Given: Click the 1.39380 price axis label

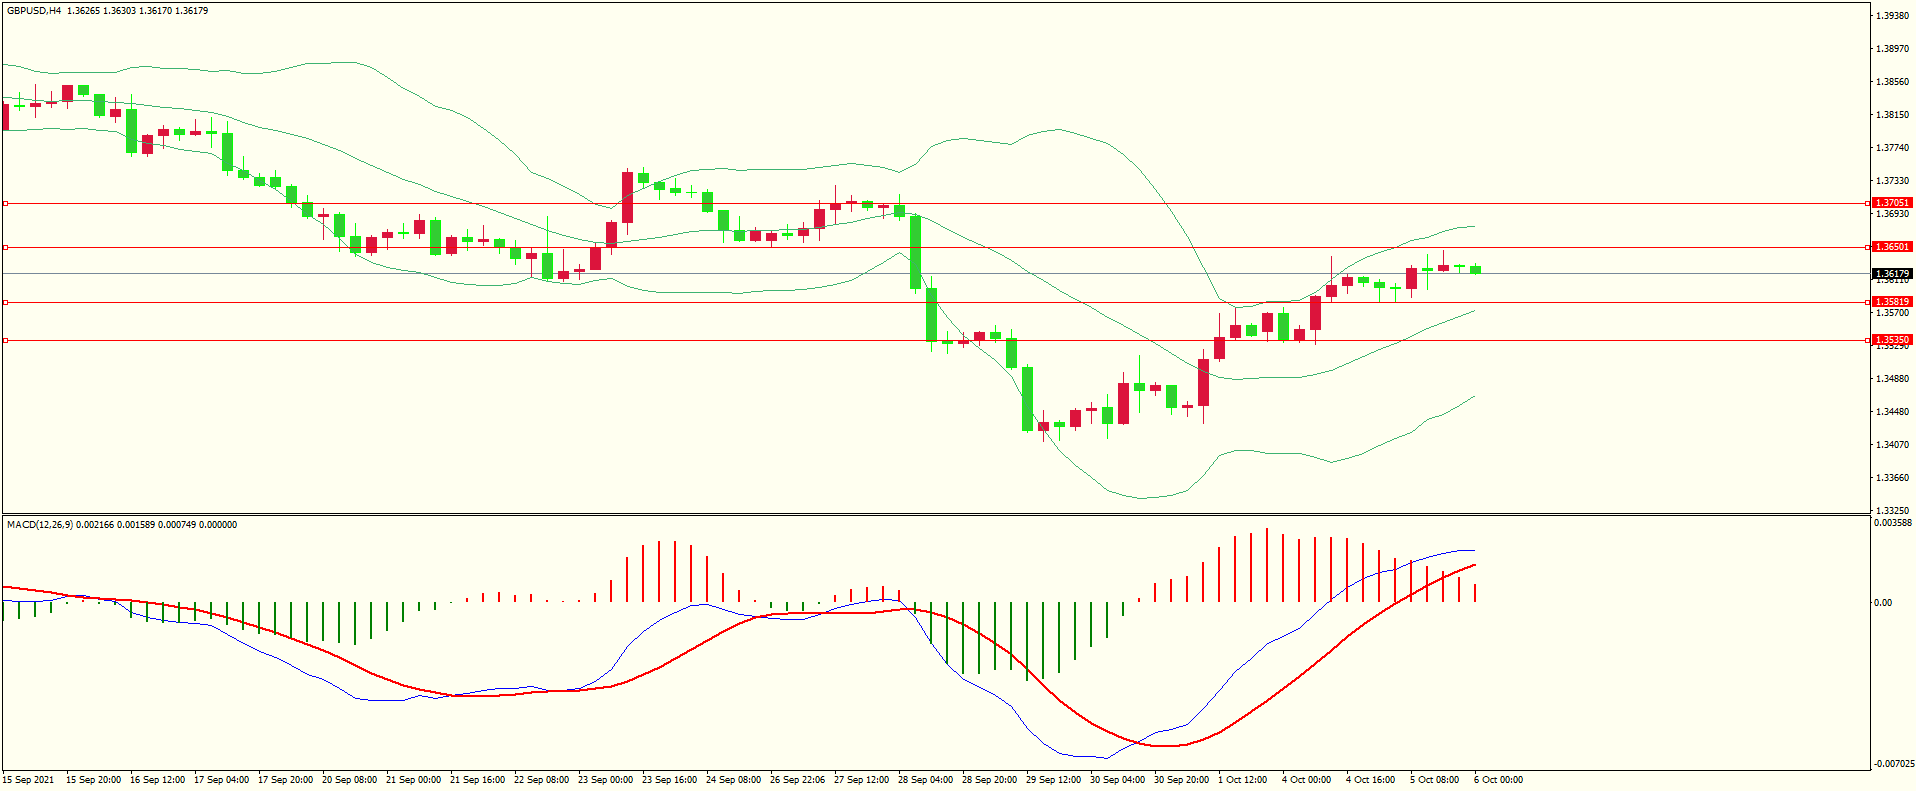Looking at the screenshot, I should [1893, 16].
